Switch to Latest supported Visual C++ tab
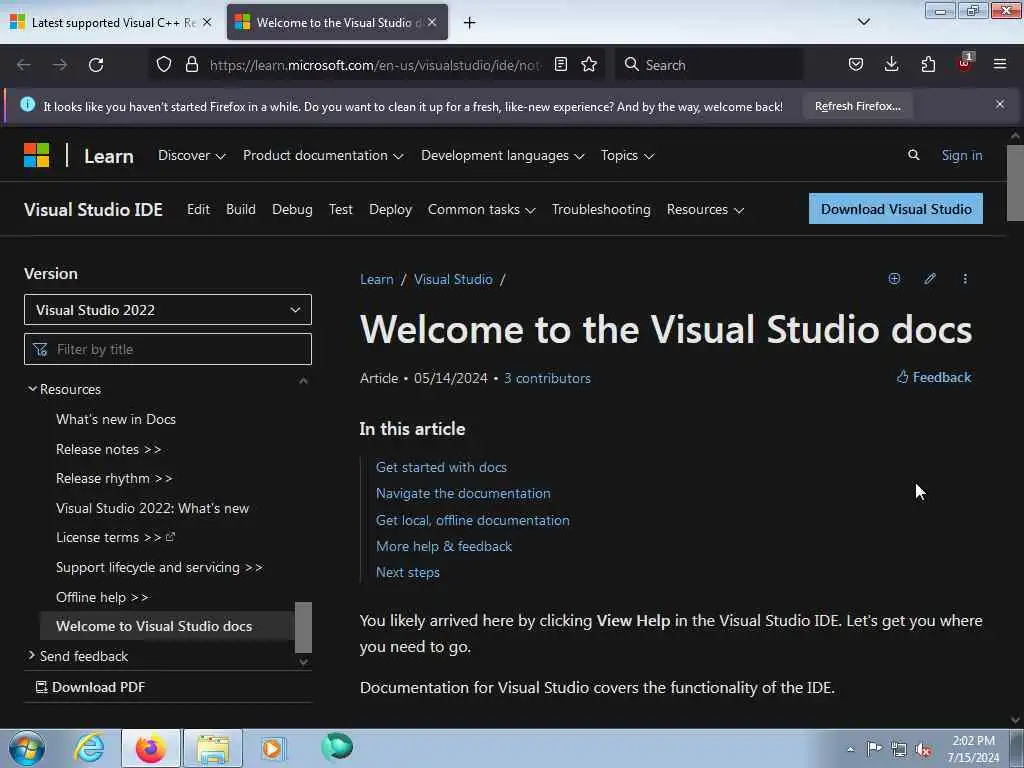The height and width of the screenshot is (768, 1024). (111, 22)
